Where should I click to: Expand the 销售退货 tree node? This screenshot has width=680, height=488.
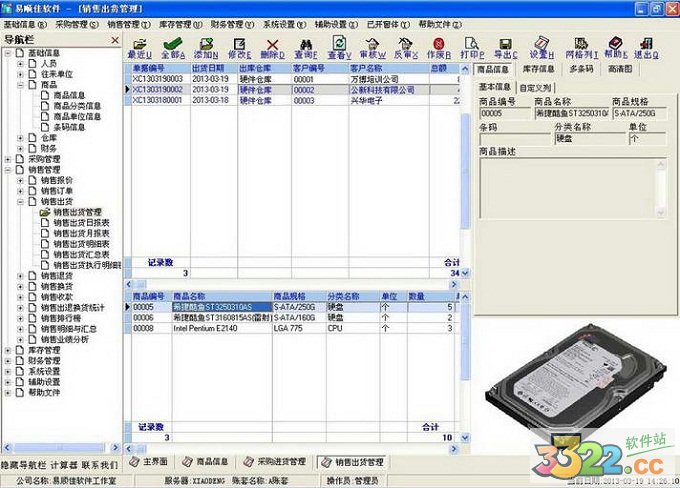pyautogui.click(x=20, y=276)
